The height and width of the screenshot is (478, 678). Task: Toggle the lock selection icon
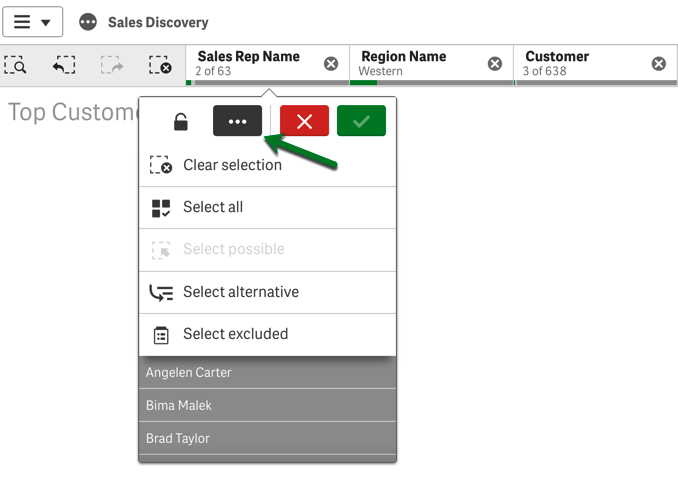181,122
